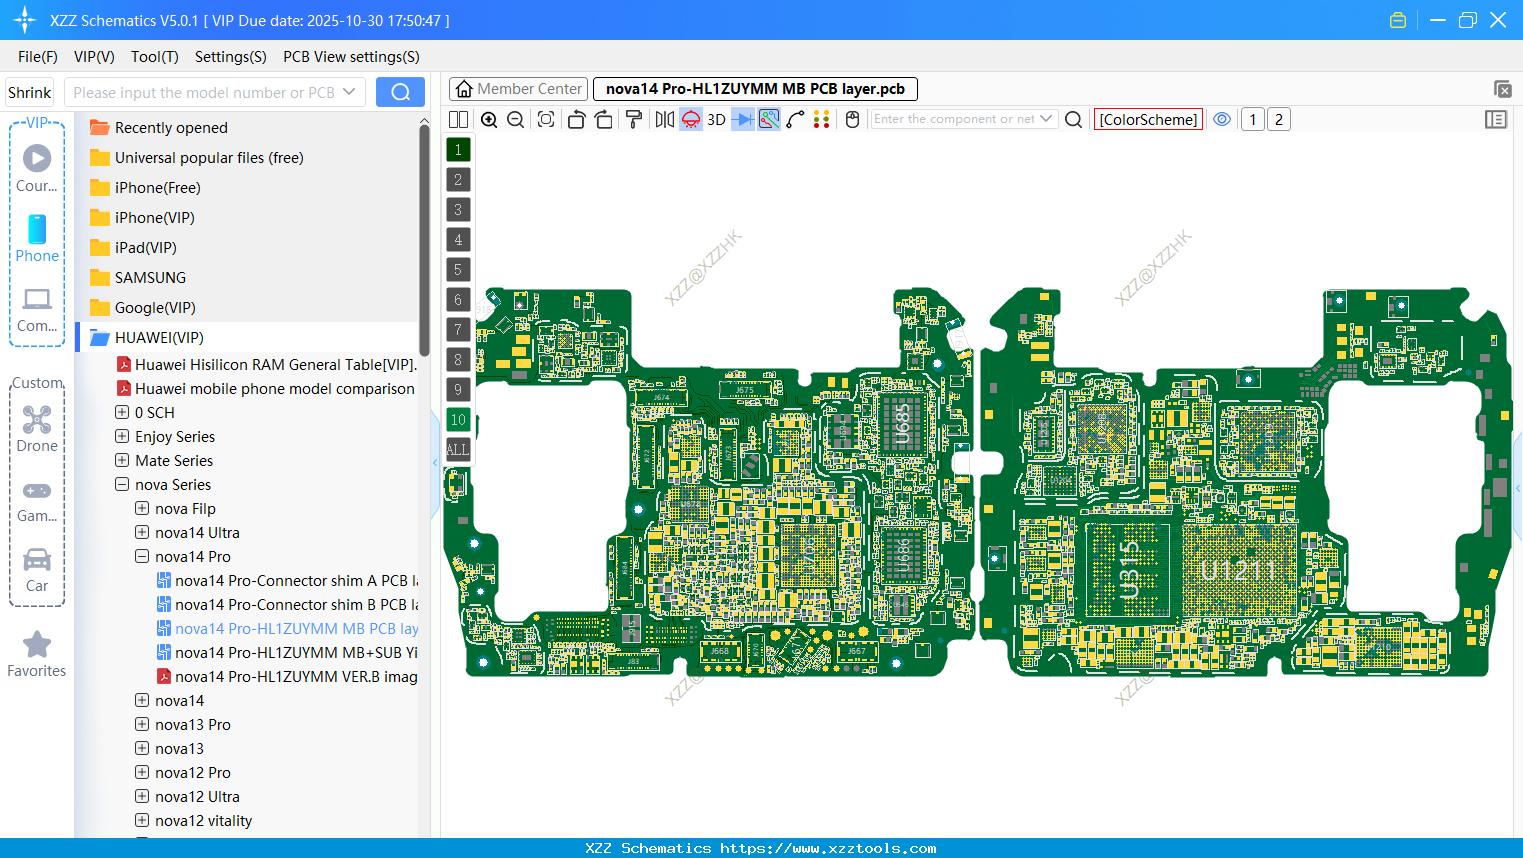Expand the Enjoy Series node
Image resolution: width=1523 pixels, height=858 pixels.
pos(122,436)
